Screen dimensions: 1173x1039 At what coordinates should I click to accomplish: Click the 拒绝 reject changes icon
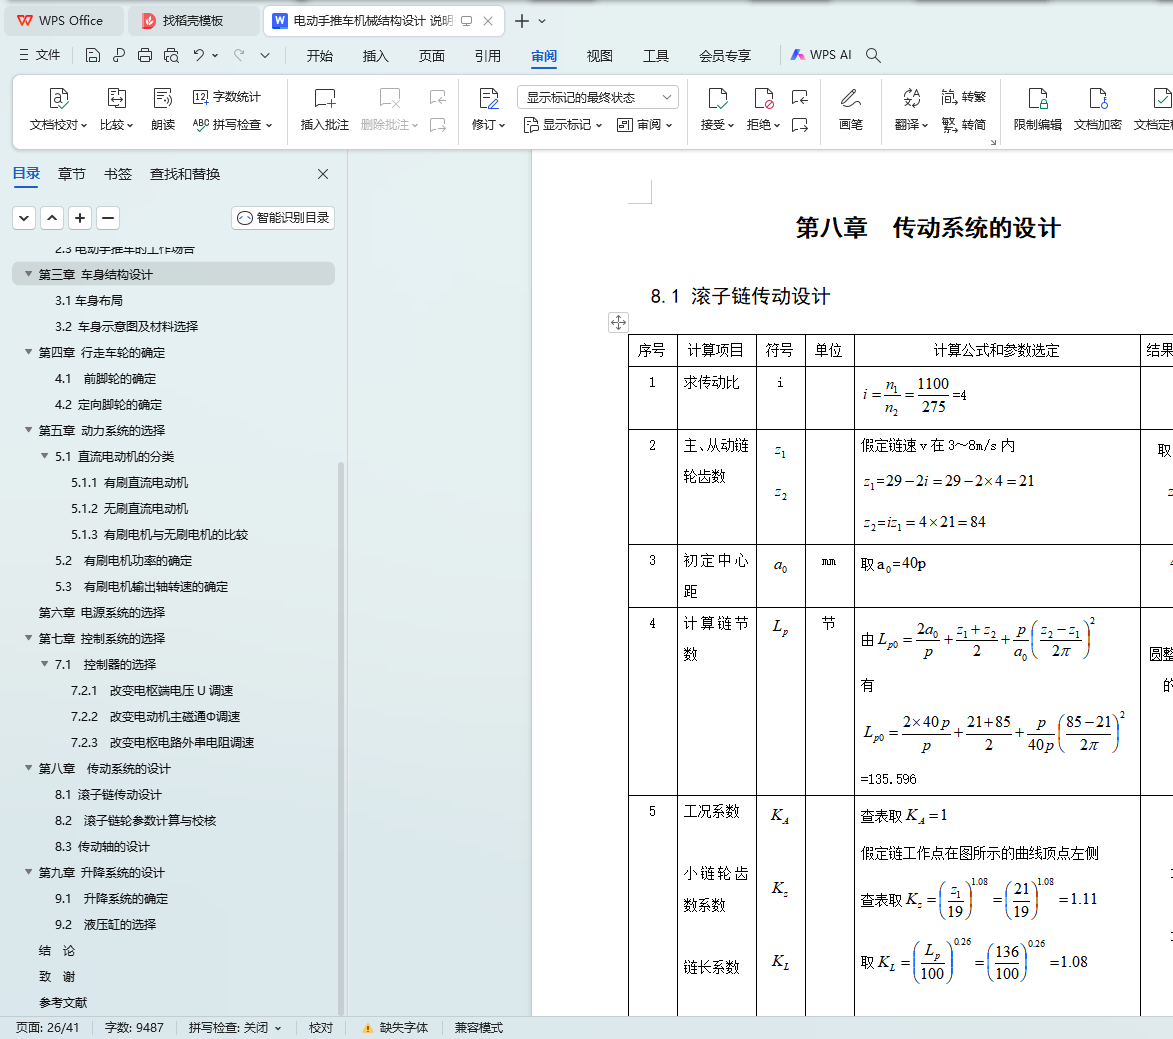click(764, 99)
